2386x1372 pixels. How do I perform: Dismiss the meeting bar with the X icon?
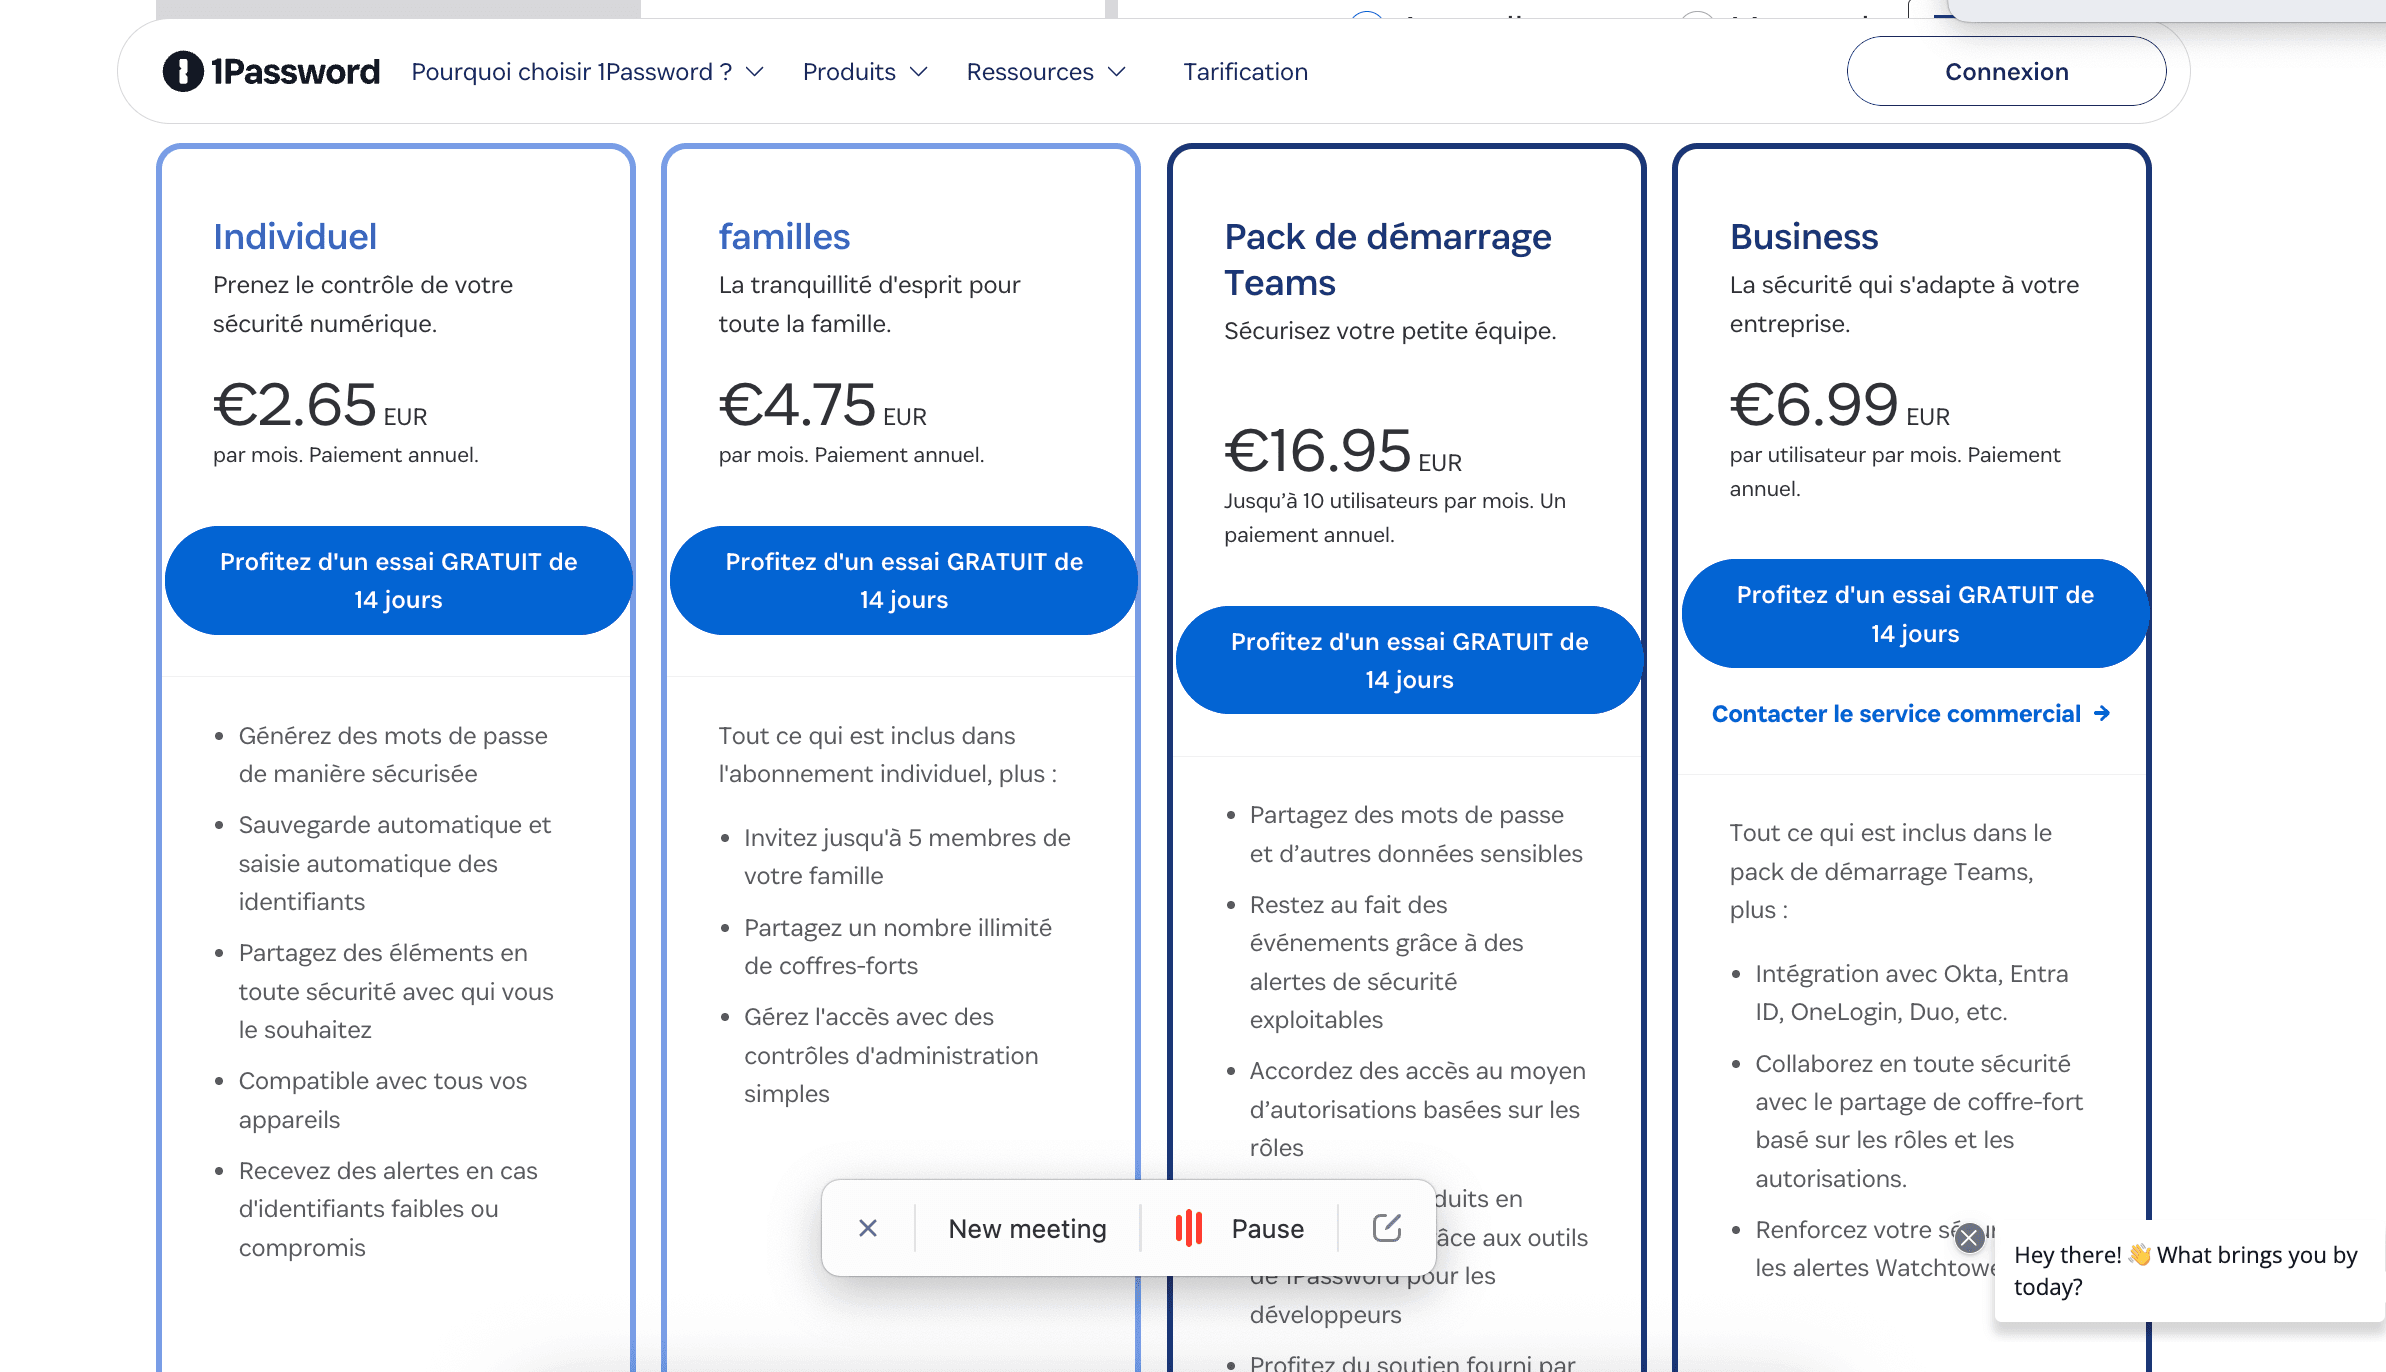pos(868,1227)
